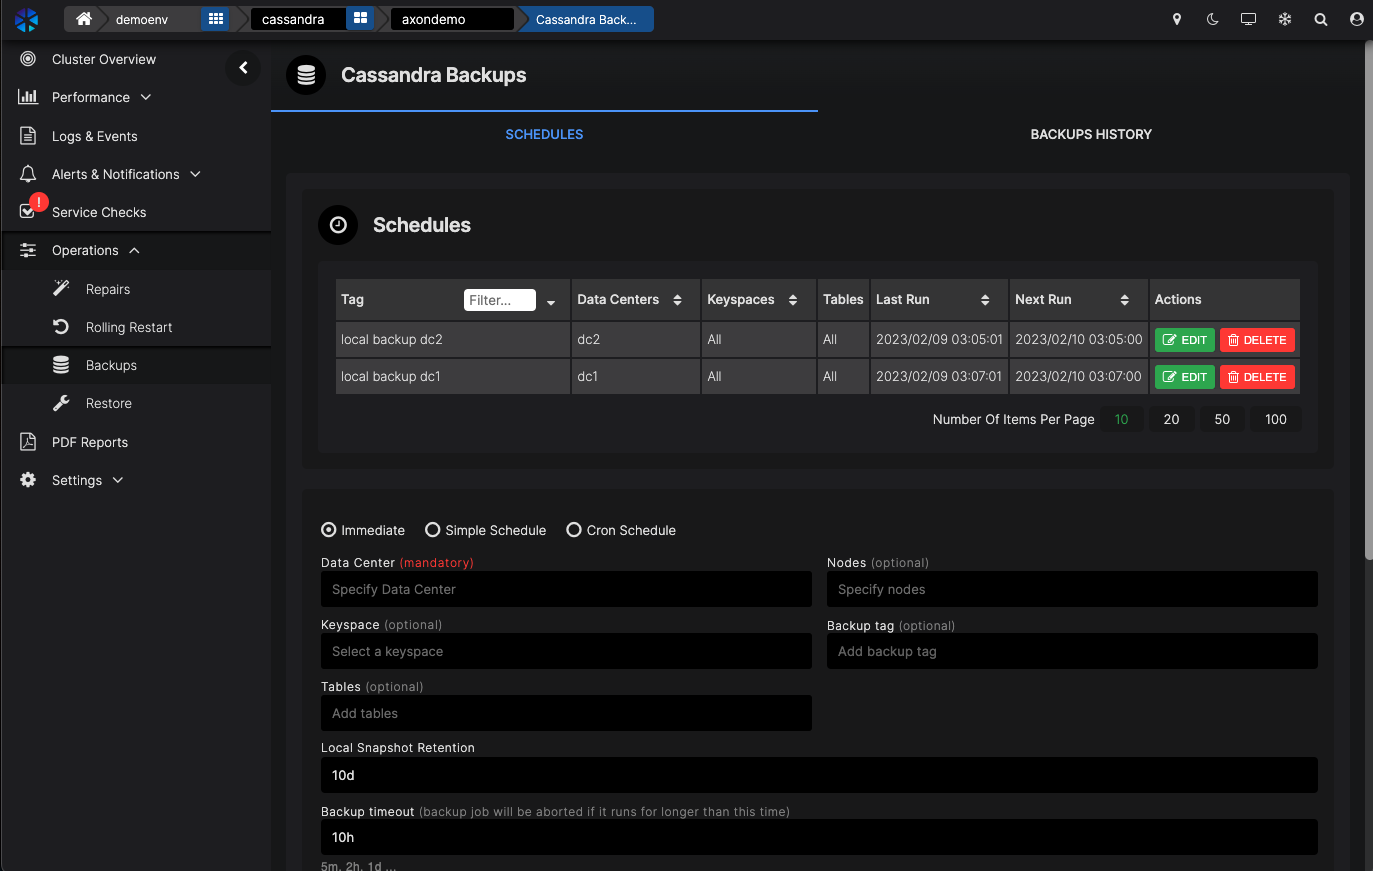Click Alerts bell icon

[x=28, y=174]
